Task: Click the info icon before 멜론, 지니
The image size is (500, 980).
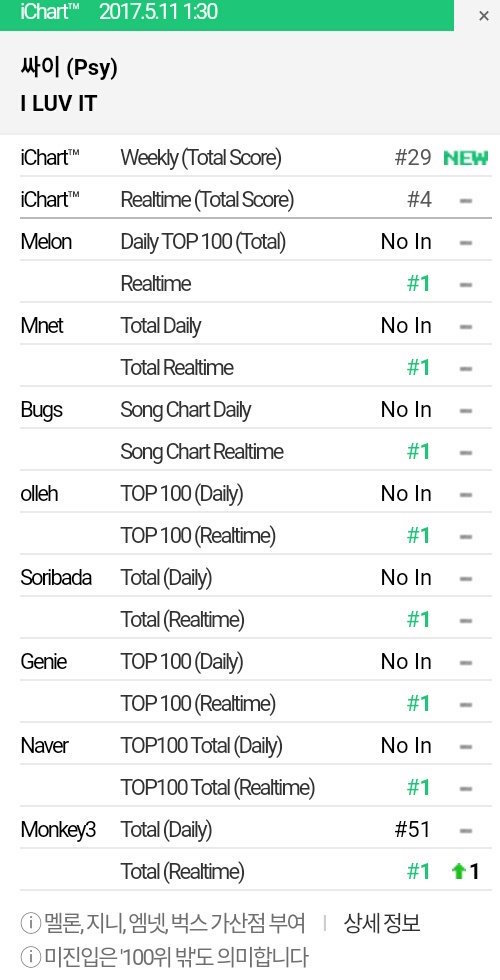Action: (x=28, y=922)
